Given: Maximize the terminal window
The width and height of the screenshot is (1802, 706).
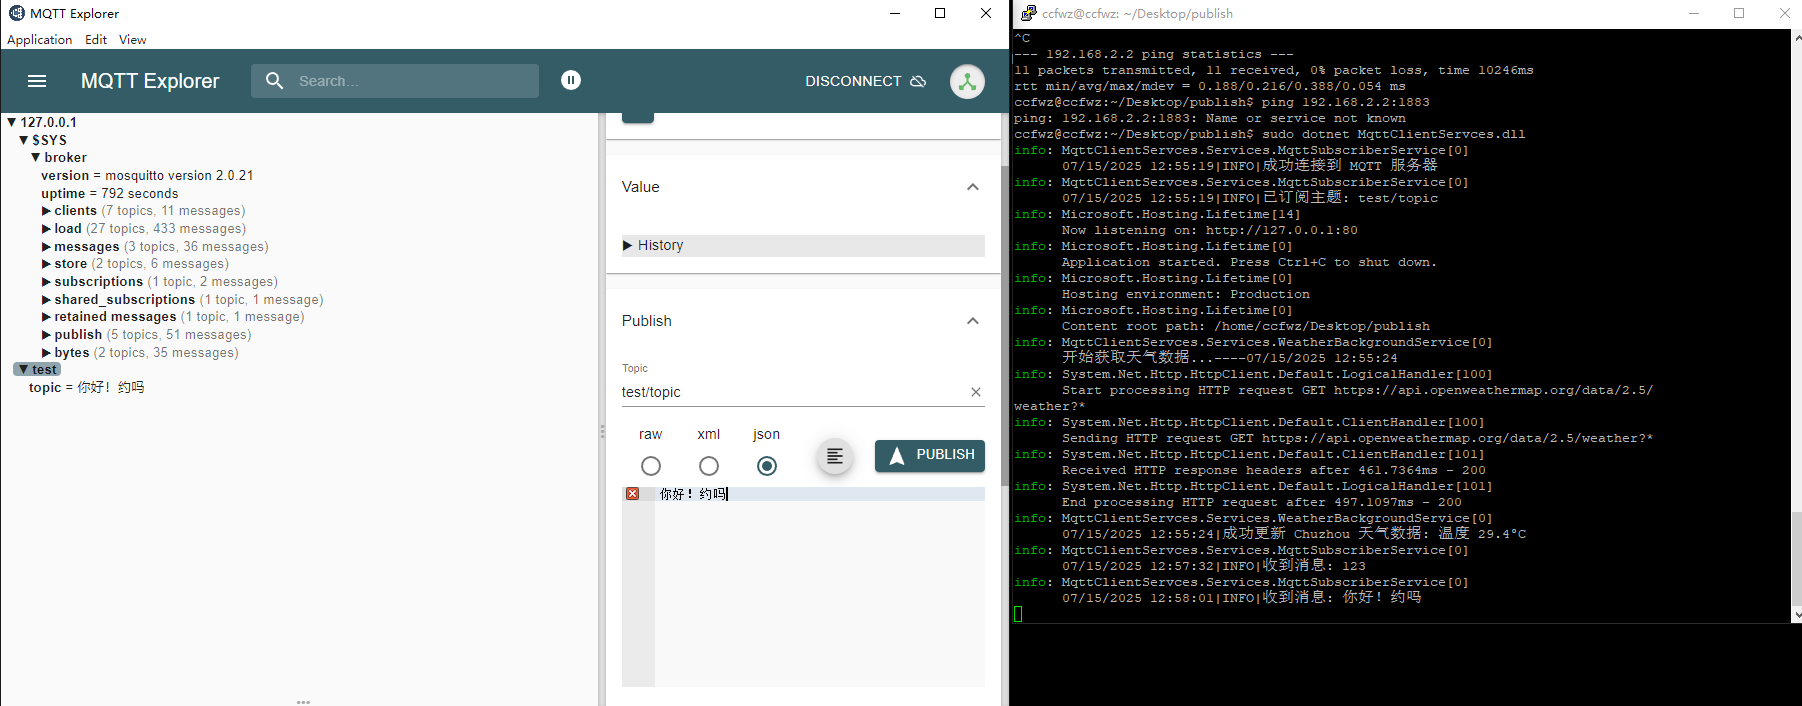Looking at the screenshot, I should click(1739, 13).
